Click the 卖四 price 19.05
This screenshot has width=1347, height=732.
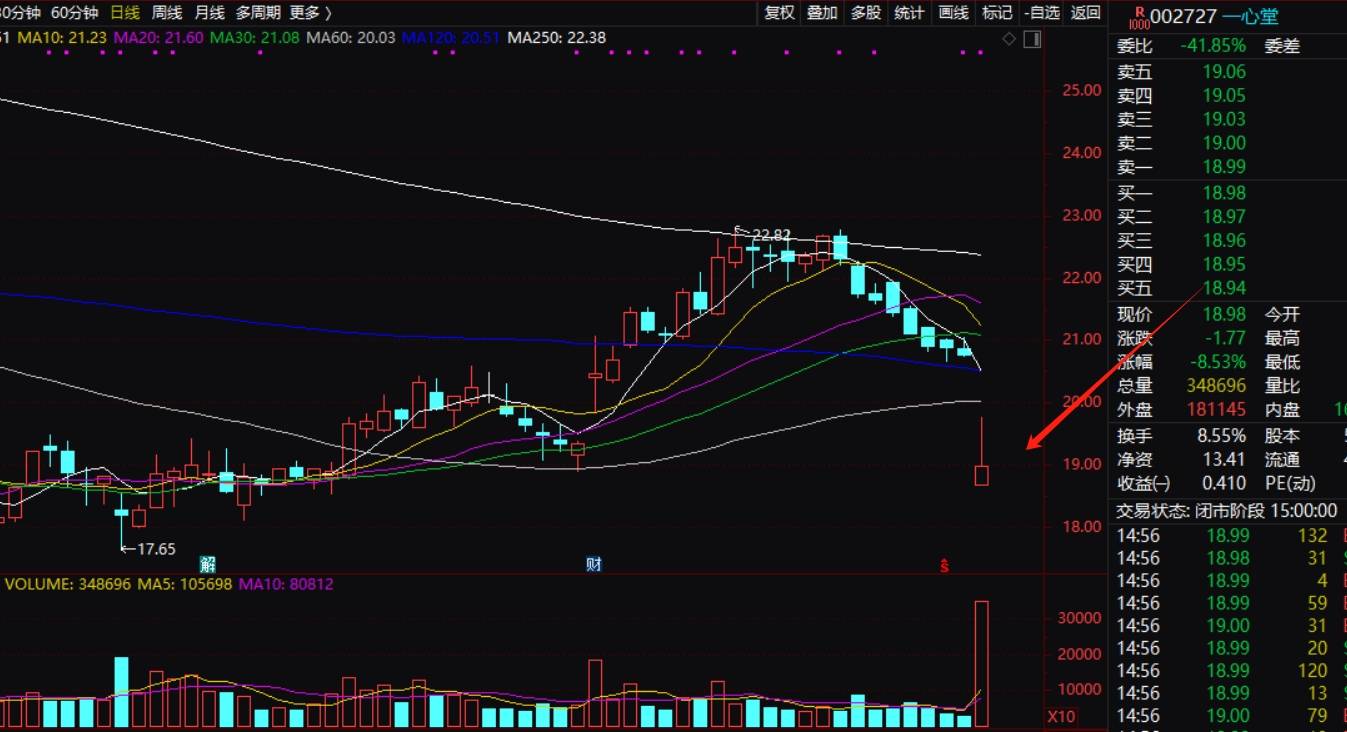click(1224, 95)
